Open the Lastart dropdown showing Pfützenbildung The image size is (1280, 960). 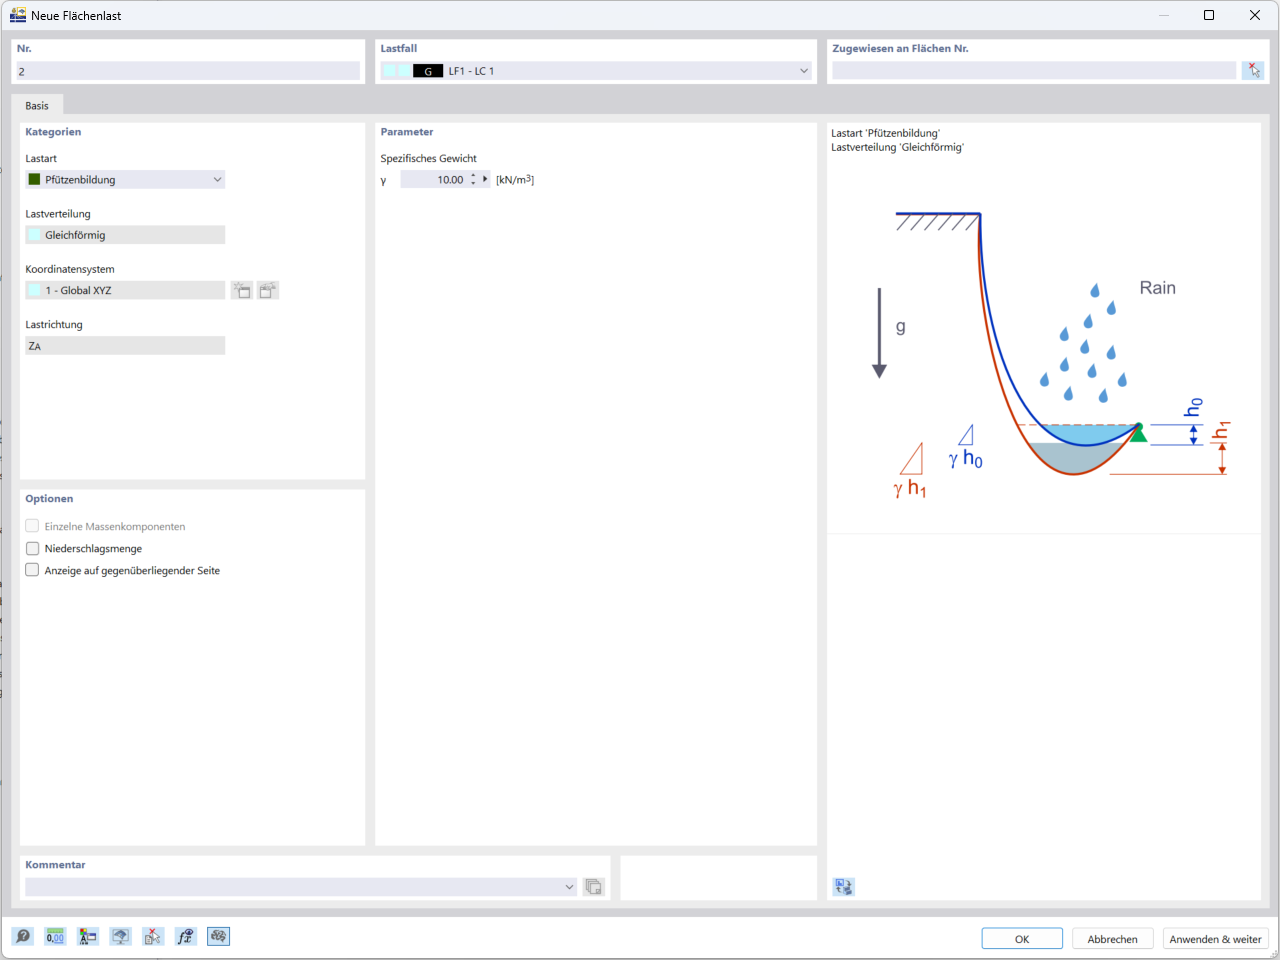click(218, 179)
